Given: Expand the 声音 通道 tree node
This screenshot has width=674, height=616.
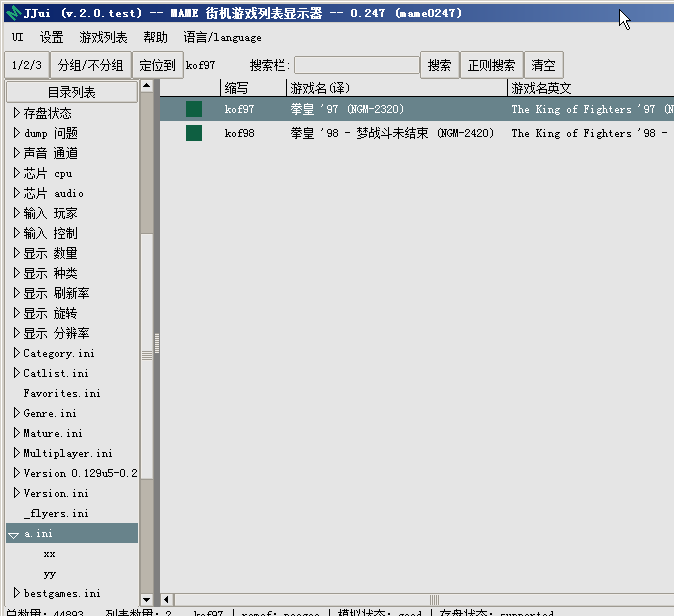Looking at the screenshot, I should 17,153.
